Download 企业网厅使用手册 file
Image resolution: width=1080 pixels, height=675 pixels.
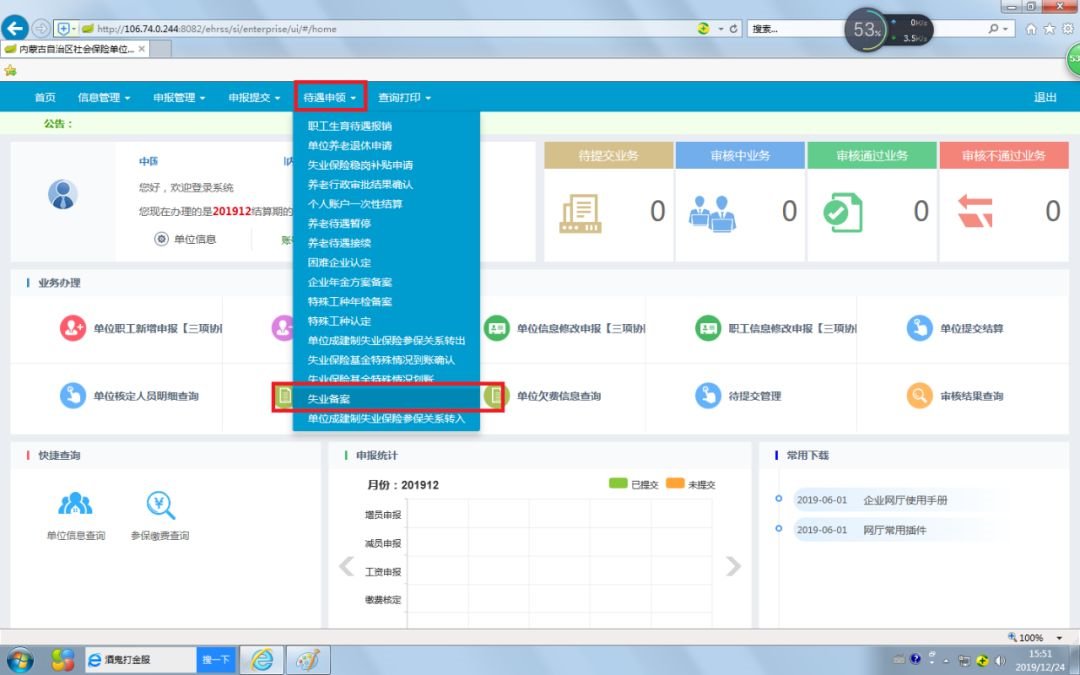[905, 501]
